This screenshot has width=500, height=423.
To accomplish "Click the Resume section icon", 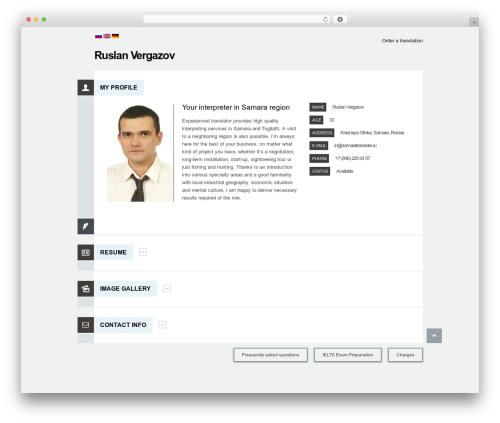I will click(86, 252).
